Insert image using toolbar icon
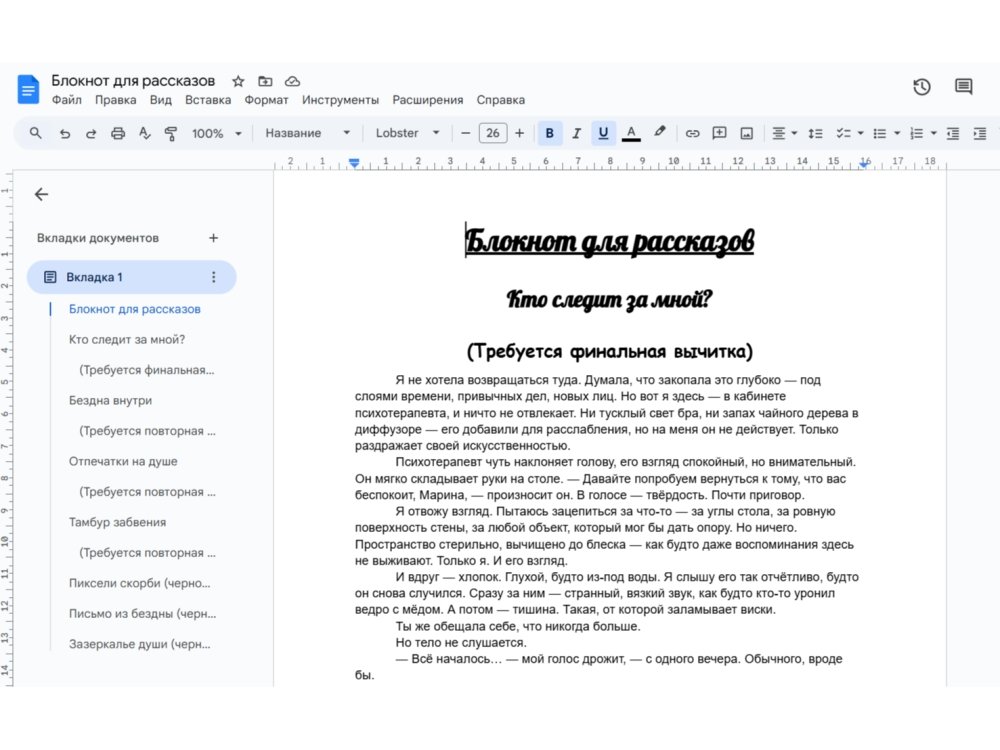Viewport: 1000px width, 750px height. (x=746, y=133)
